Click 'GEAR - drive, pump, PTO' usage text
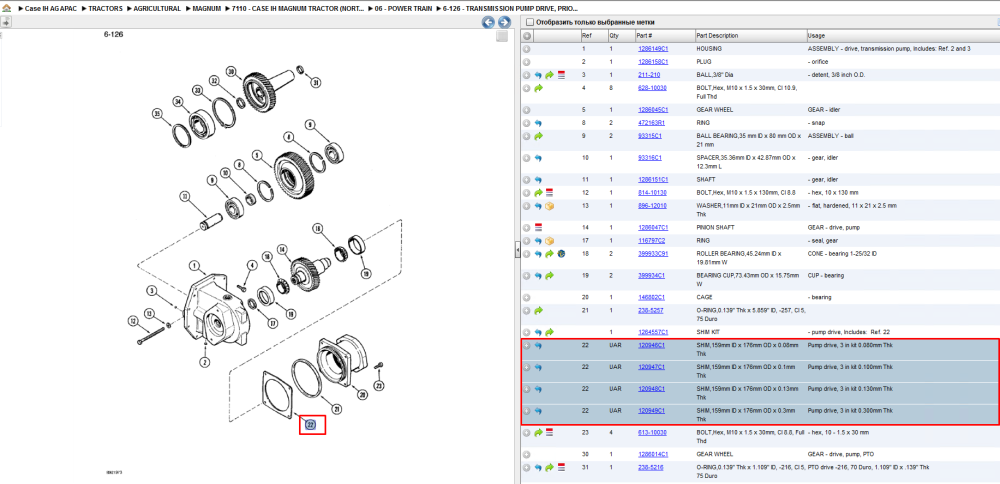 (x=842, y=455)
